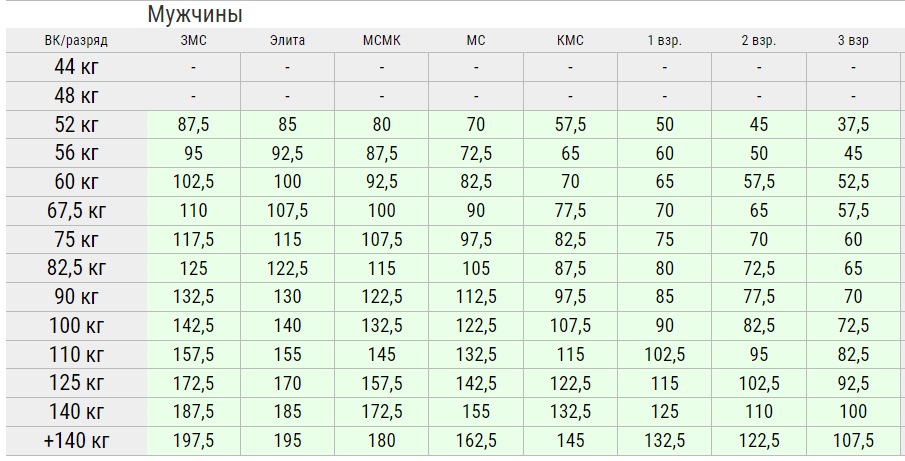The width and height of the screenshot is (905, 461).
Task: Click the 1 взр. column header
Action: tap(664, 41)
